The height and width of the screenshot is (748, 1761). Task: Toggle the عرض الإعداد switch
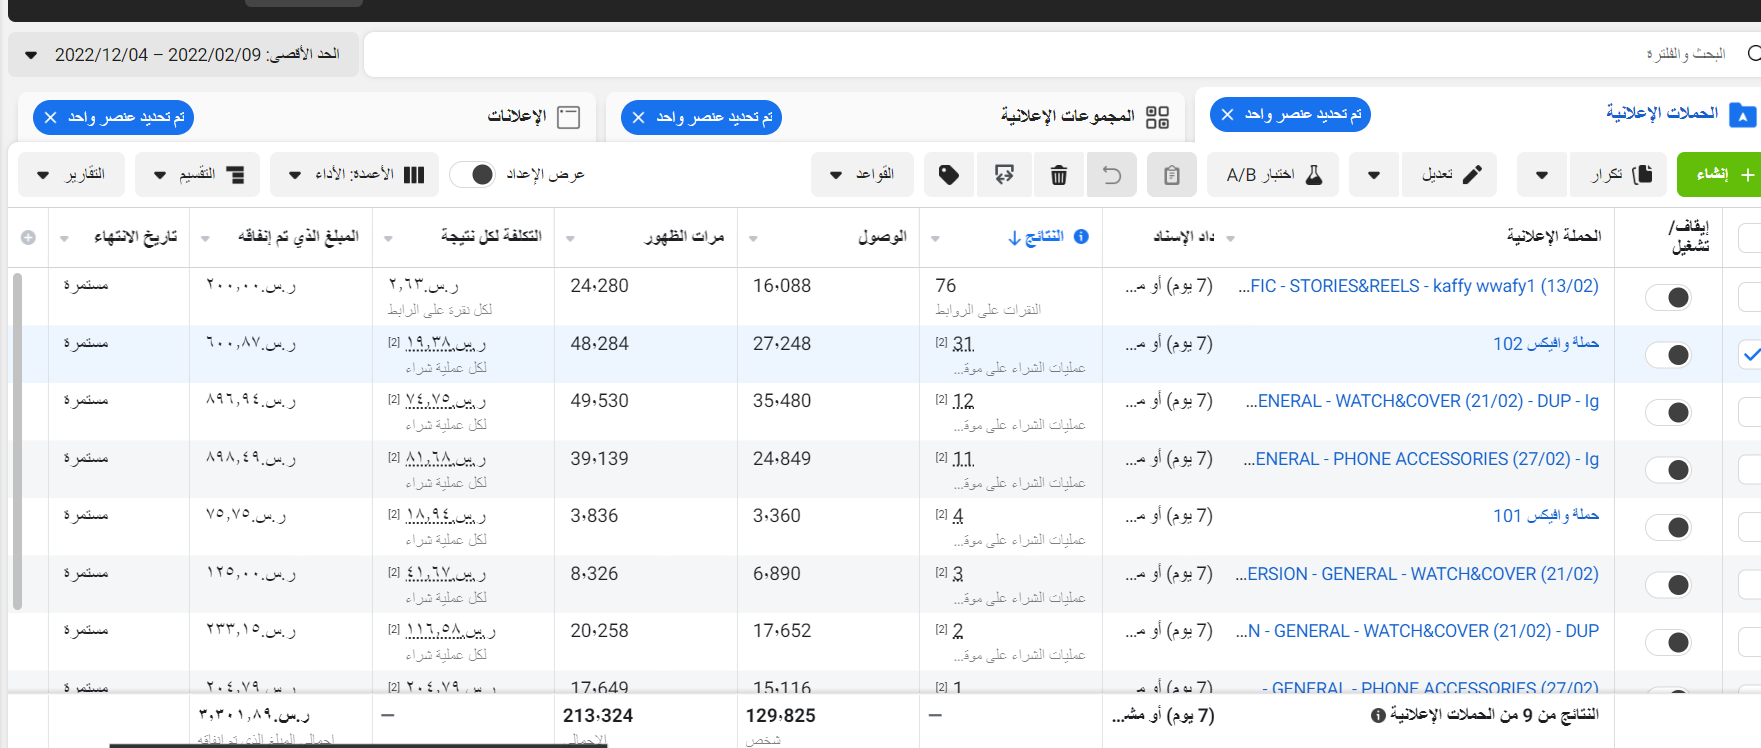pyautogui.click(x=472, y=175)
